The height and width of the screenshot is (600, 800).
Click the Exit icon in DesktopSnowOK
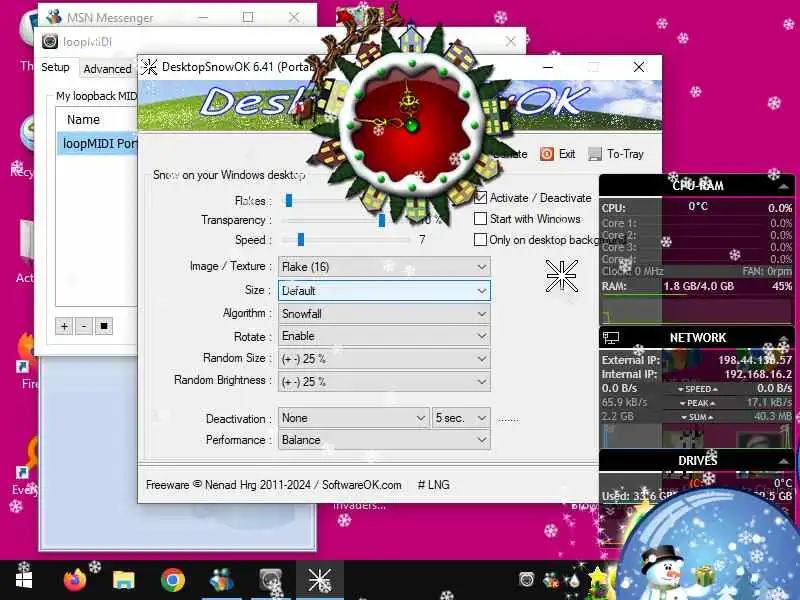point(546,154)
